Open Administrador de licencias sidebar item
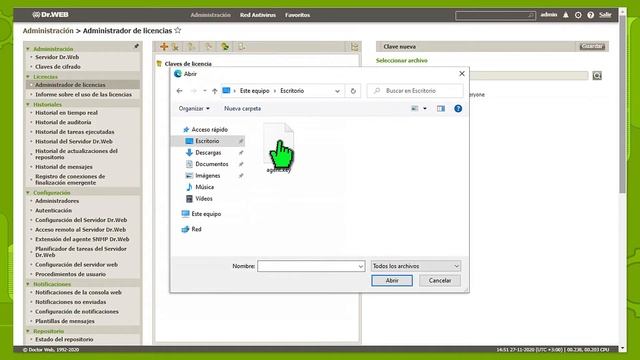 click(70, 85)
